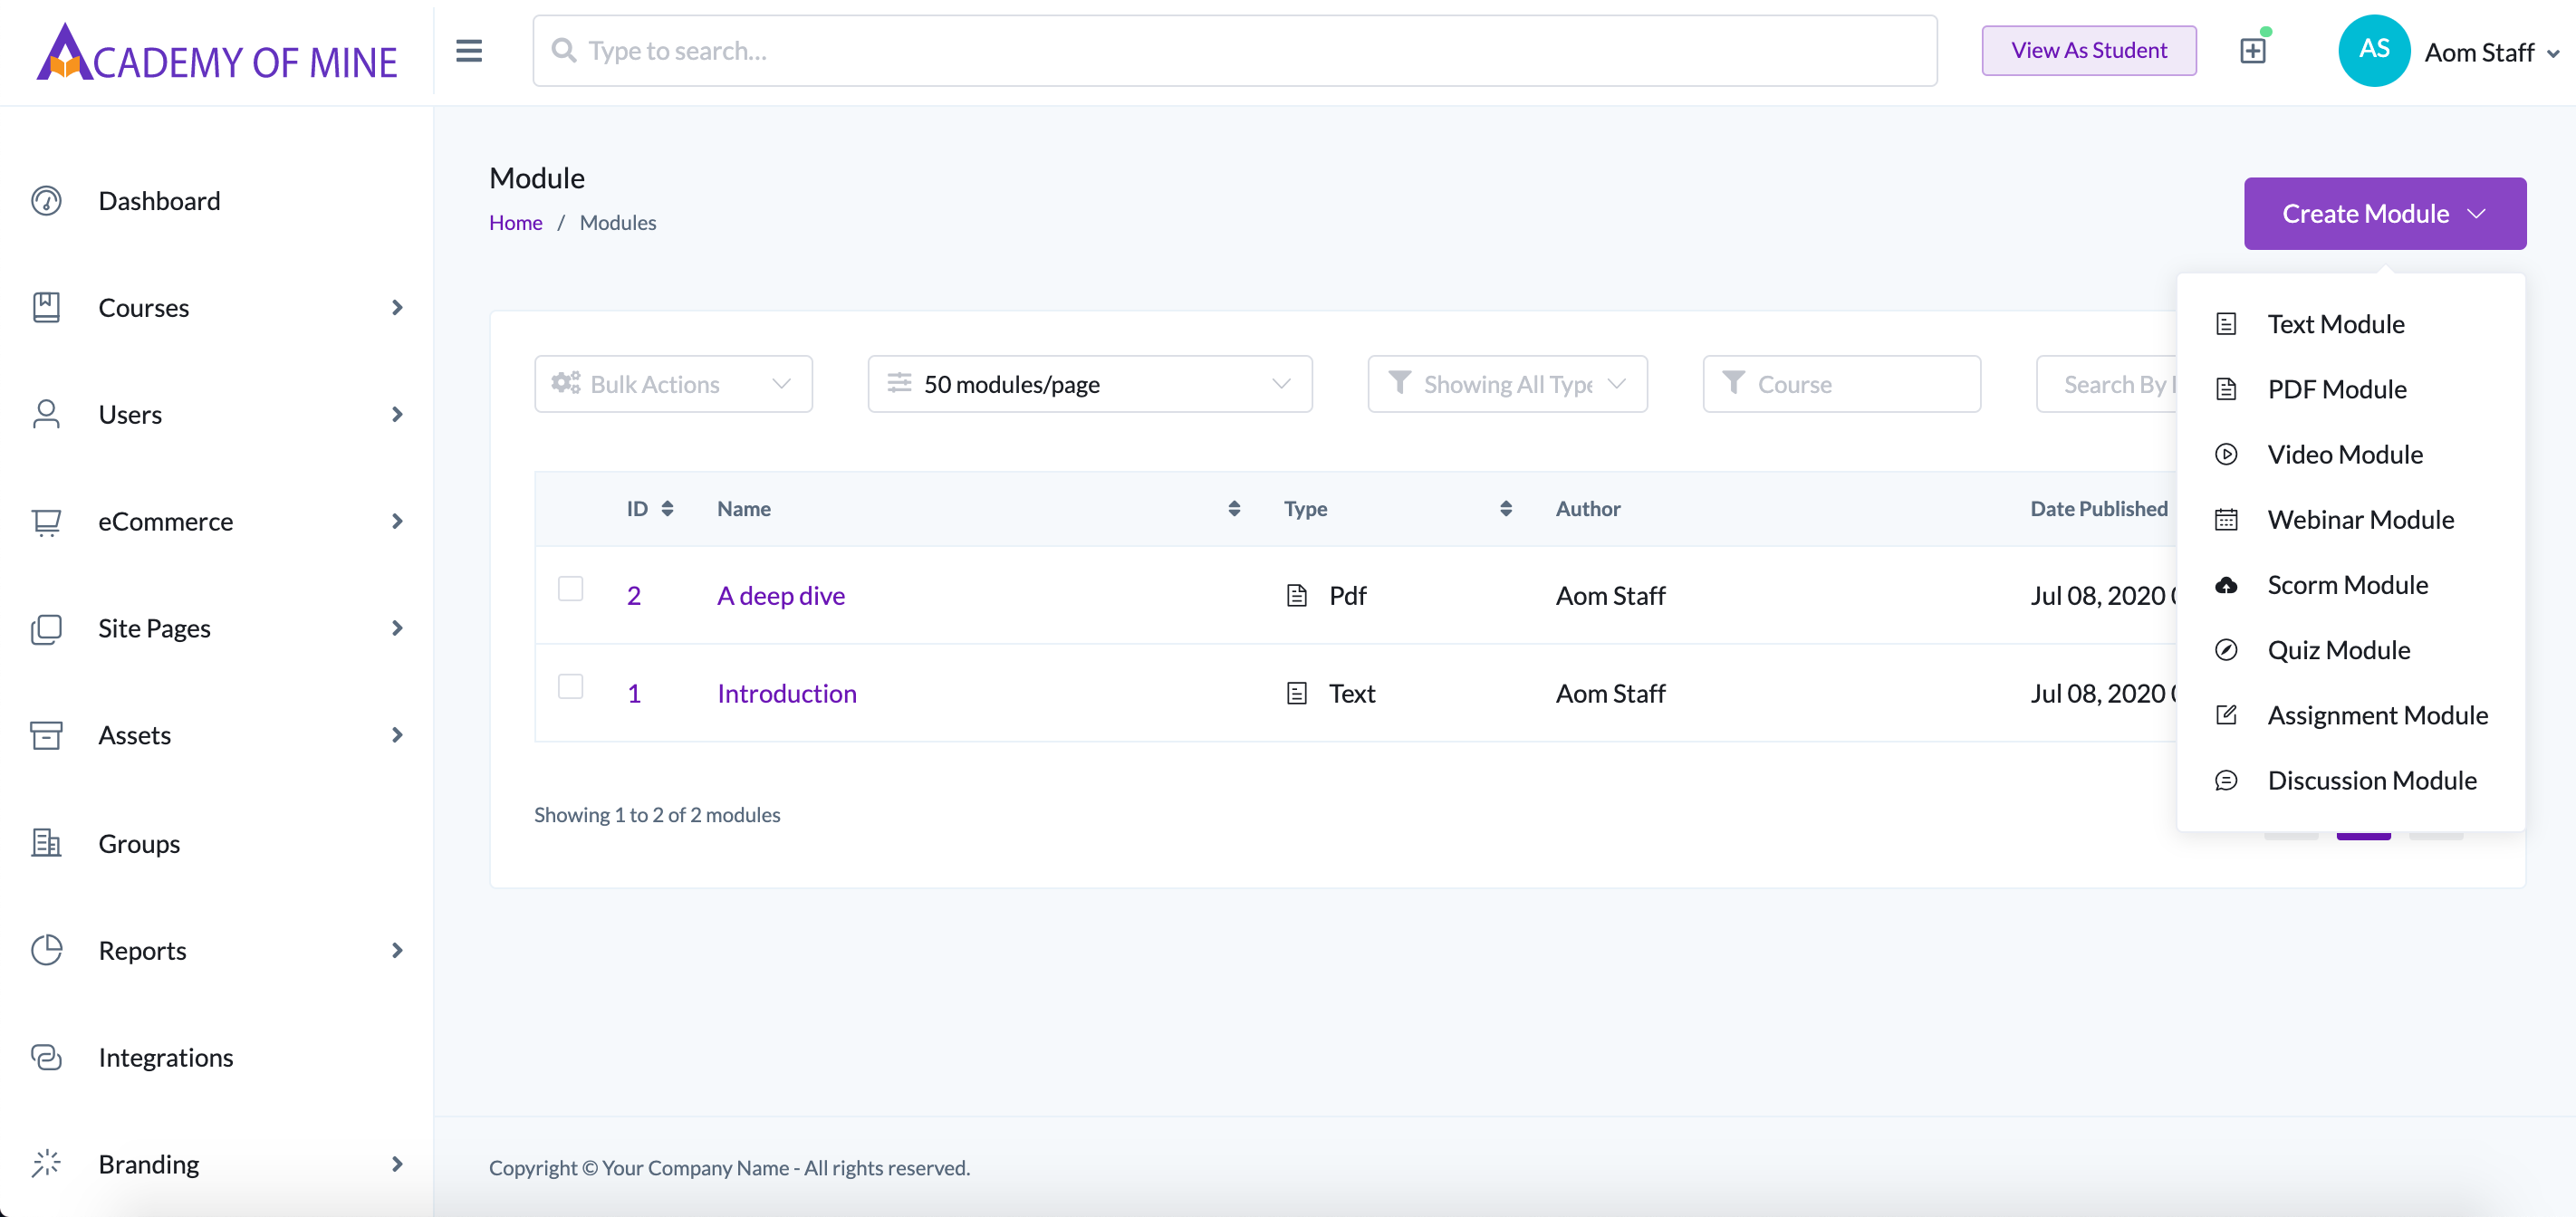This screenshot has width=2576, height=1217.
Task: Click the add-new plus icon in header
Action: 2252,51
